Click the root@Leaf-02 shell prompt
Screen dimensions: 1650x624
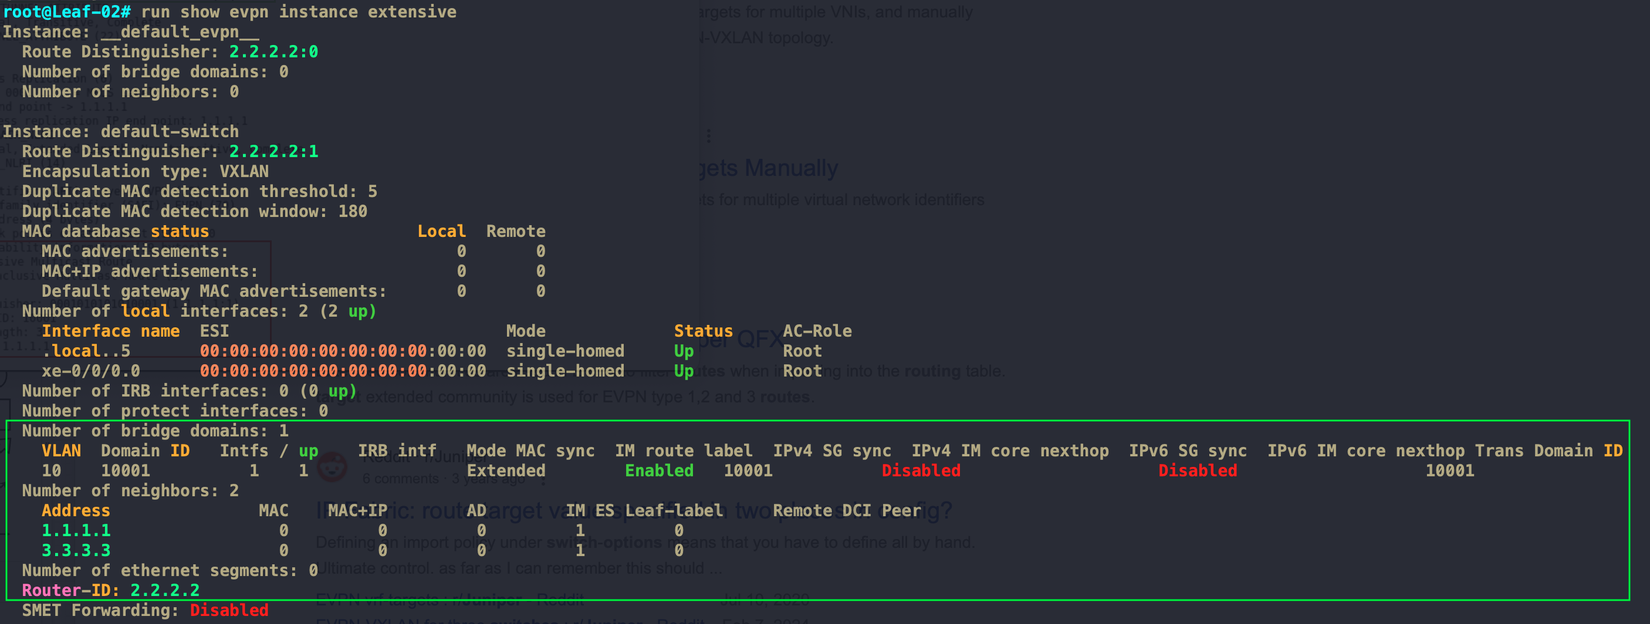[x=66, y=12]
